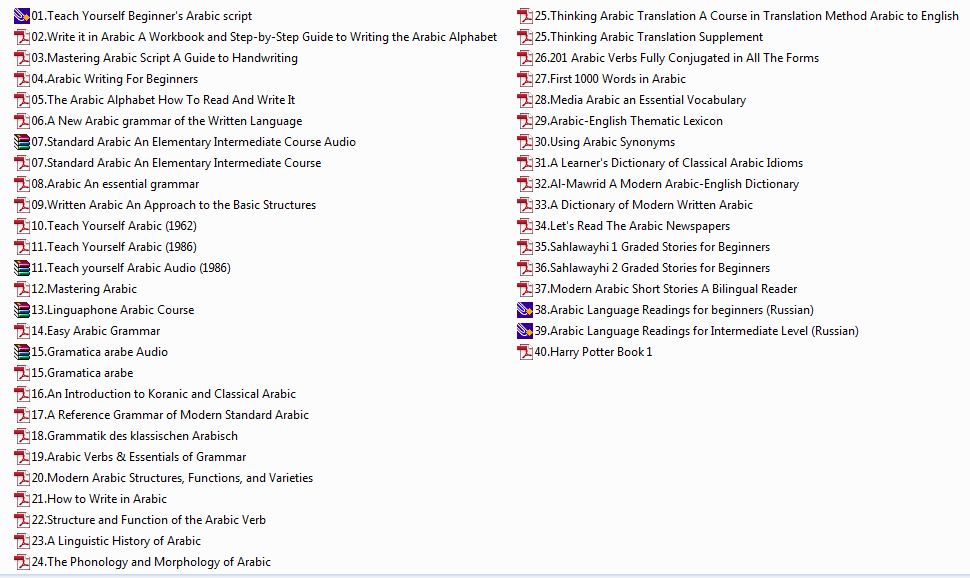Select Arabic An essential grammar file
The height and width of the screenshot is (578, 970).
click(122, 184)
